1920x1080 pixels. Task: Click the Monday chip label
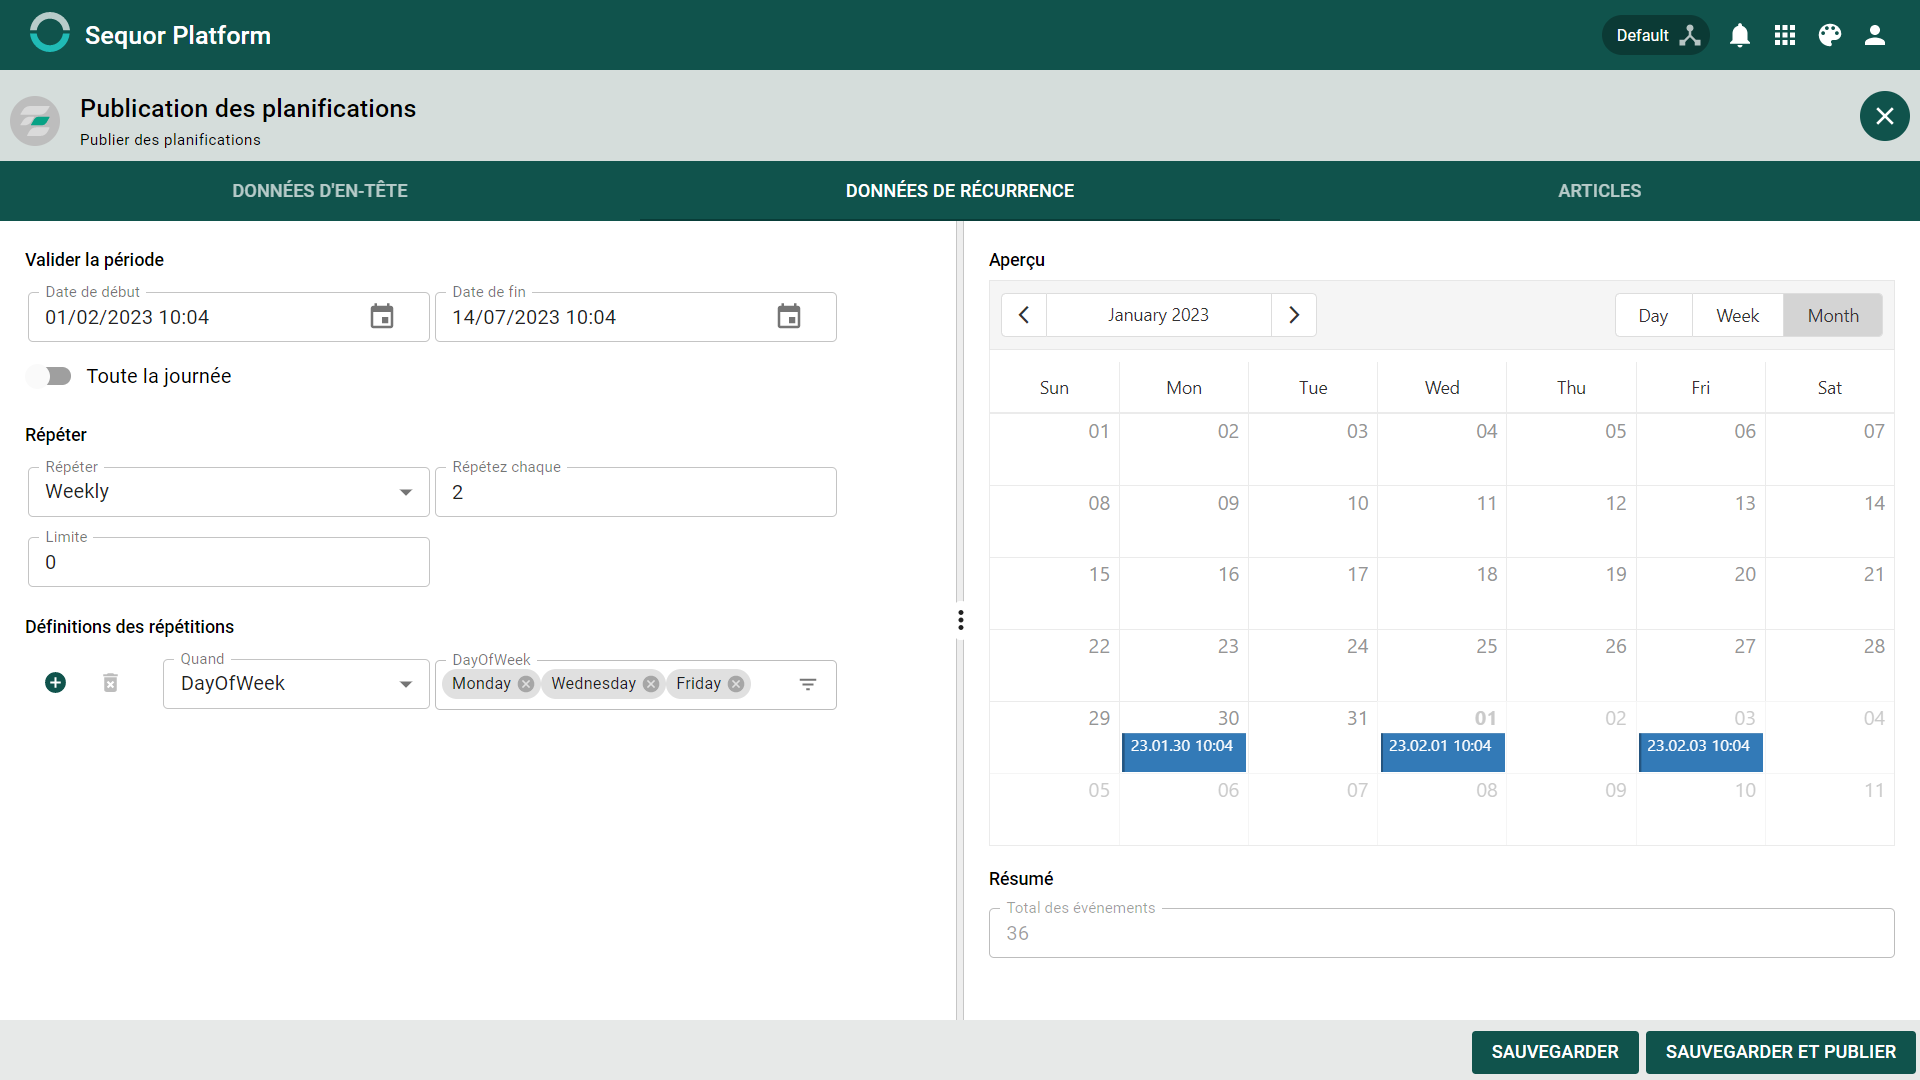(481, 684)
